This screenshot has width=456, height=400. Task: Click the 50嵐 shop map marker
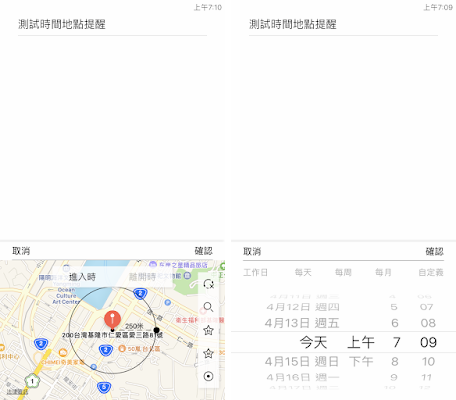pyautogui.click(x=122, y=349)
